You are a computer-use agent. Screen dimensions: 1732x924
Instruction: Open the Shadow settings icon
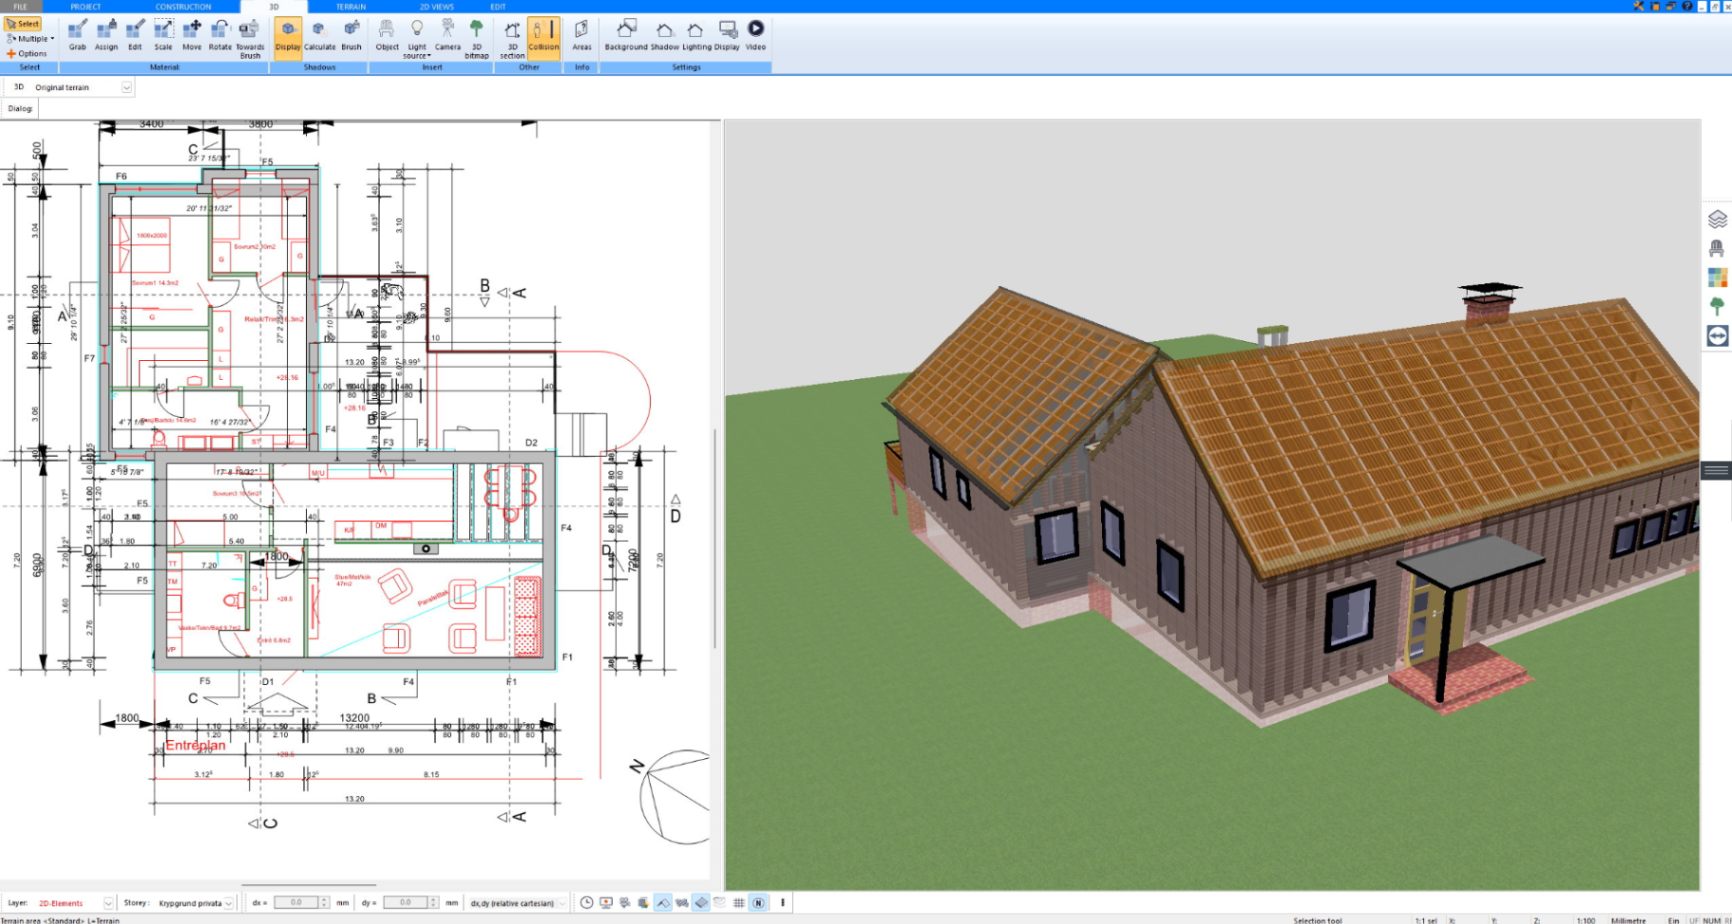665,35
